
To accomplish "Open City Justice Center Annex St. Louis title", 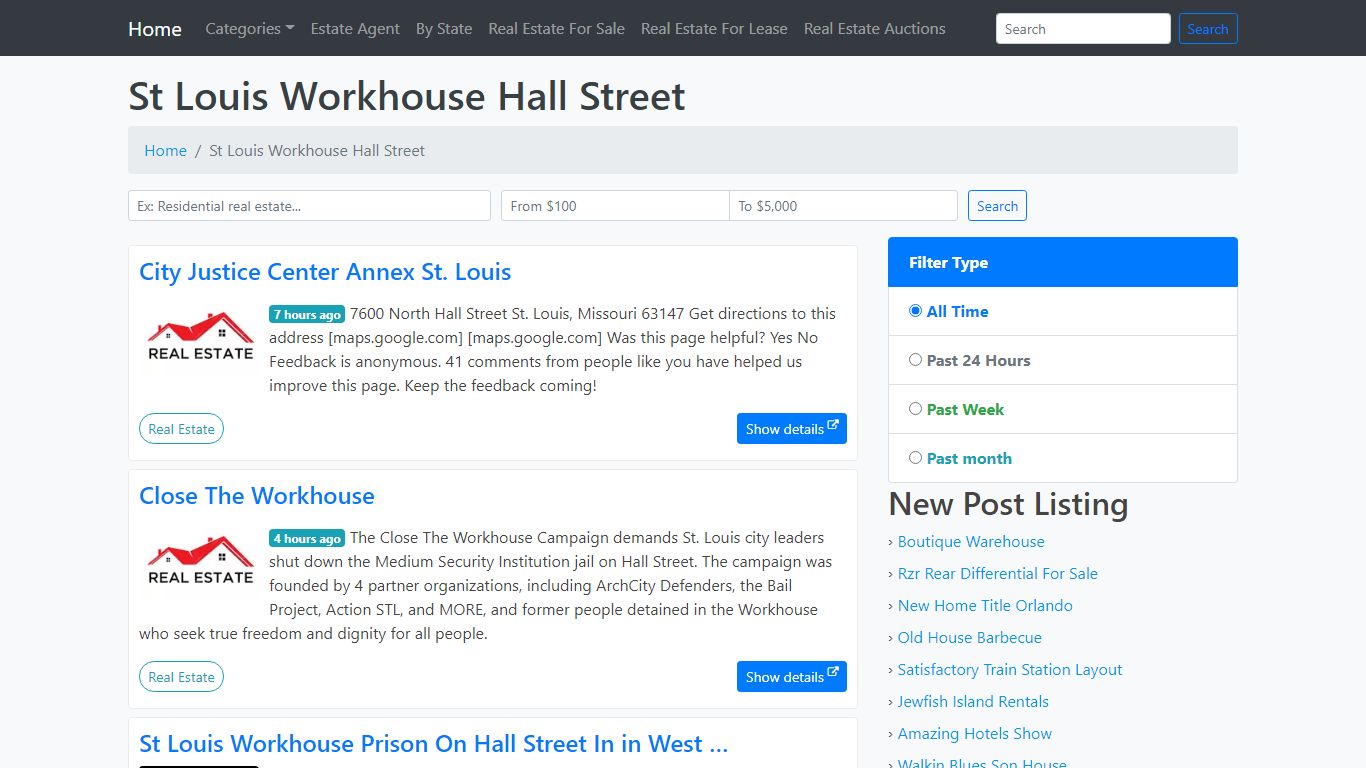I will [325, 272].
